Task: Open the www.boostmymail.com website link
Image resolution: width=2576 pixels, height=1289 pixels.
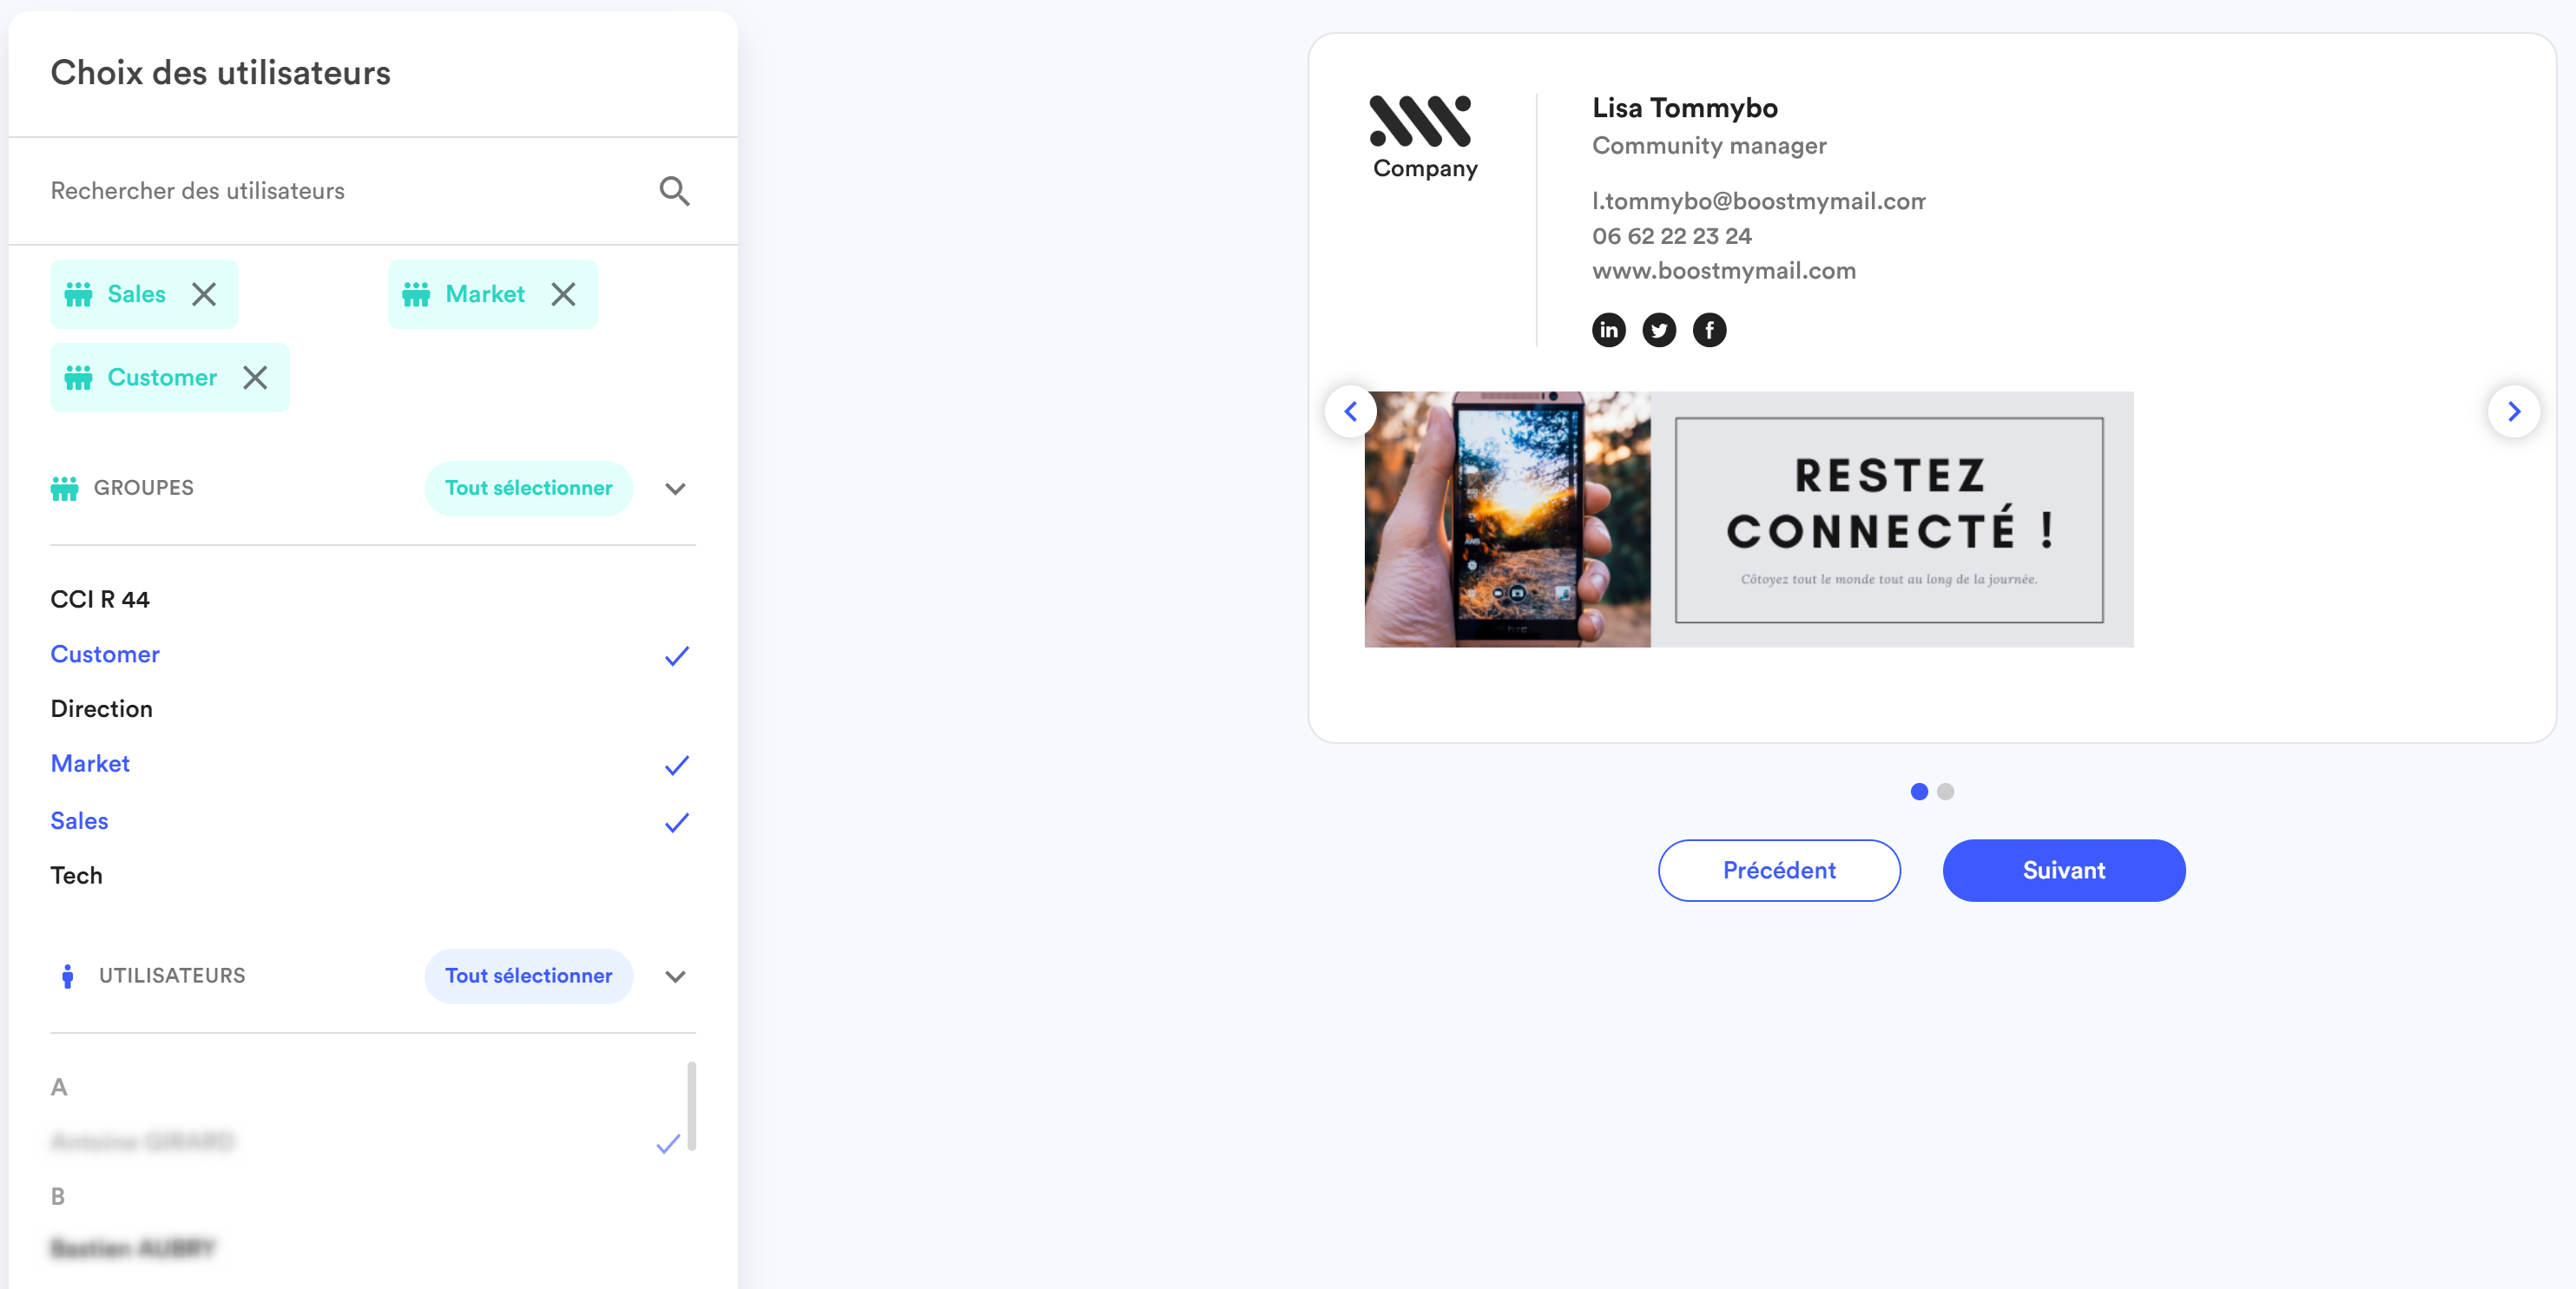Action: tap(1724, 271)
